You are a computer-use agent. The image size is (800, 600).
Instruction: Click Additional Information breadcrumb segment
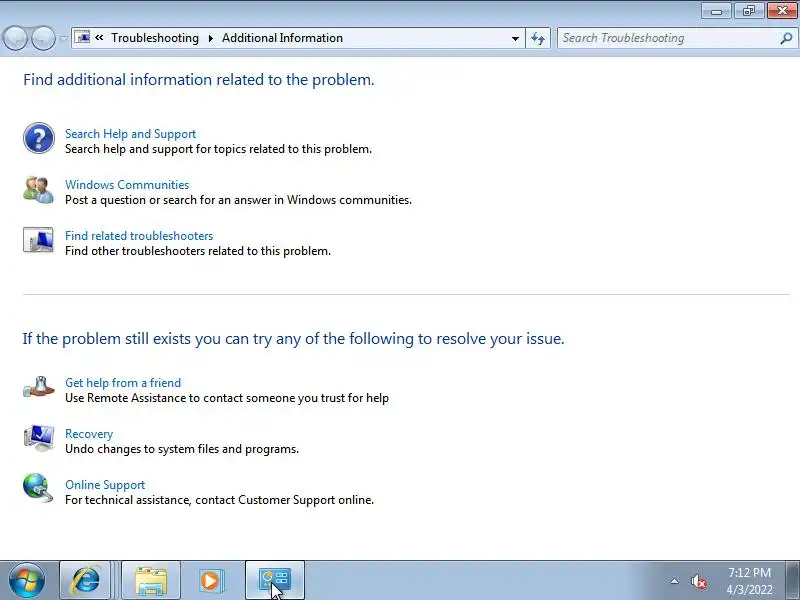[x=282, y=38]
